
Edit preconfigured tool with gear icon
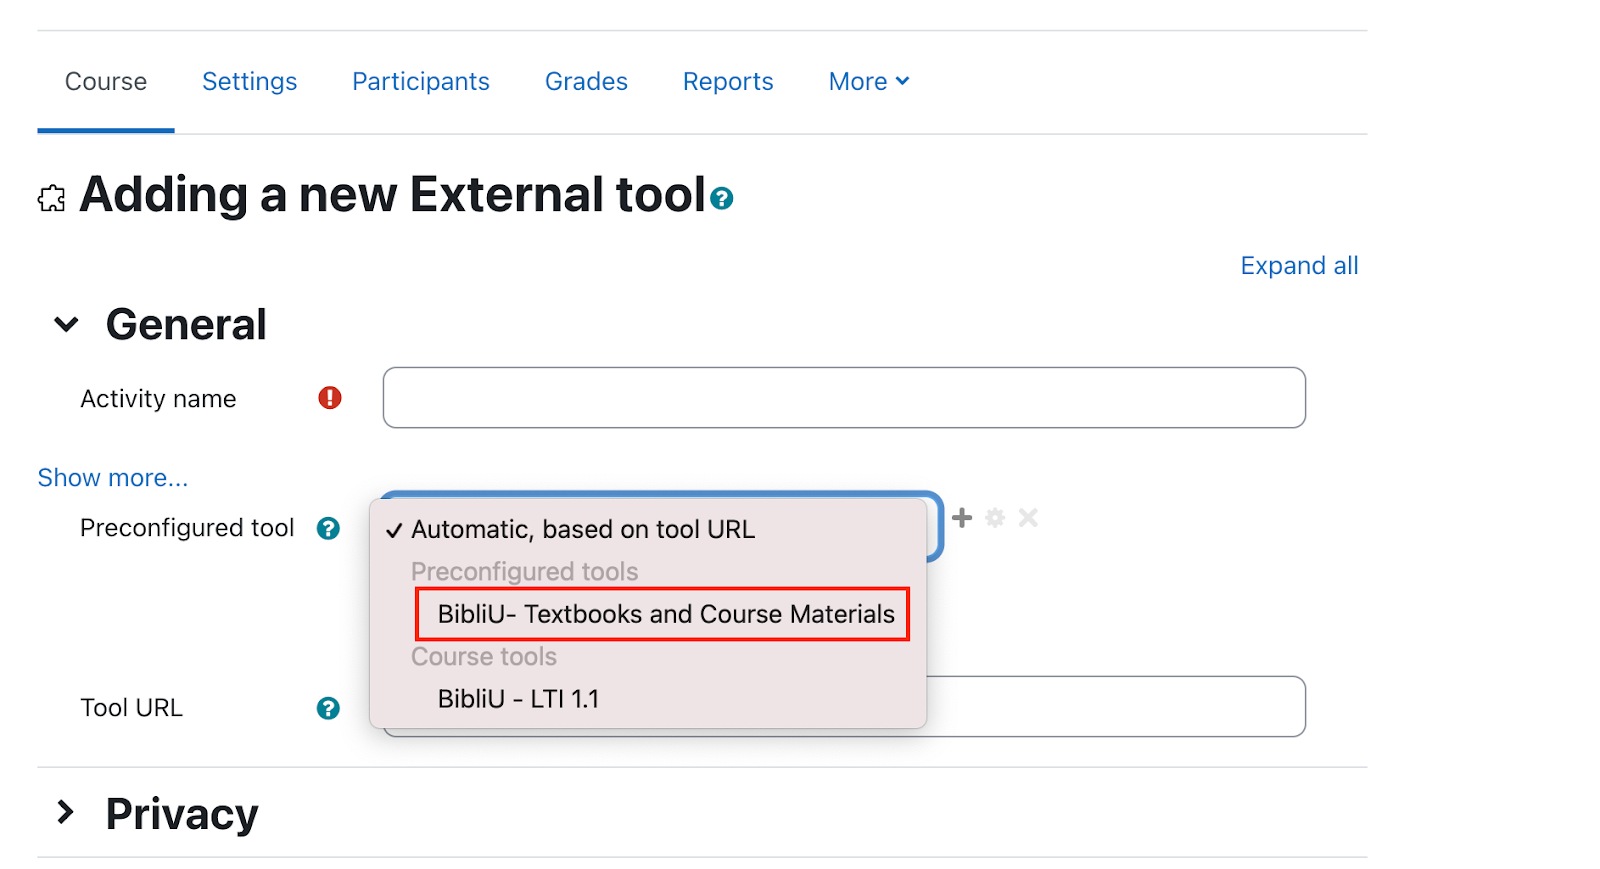[995, 517]
